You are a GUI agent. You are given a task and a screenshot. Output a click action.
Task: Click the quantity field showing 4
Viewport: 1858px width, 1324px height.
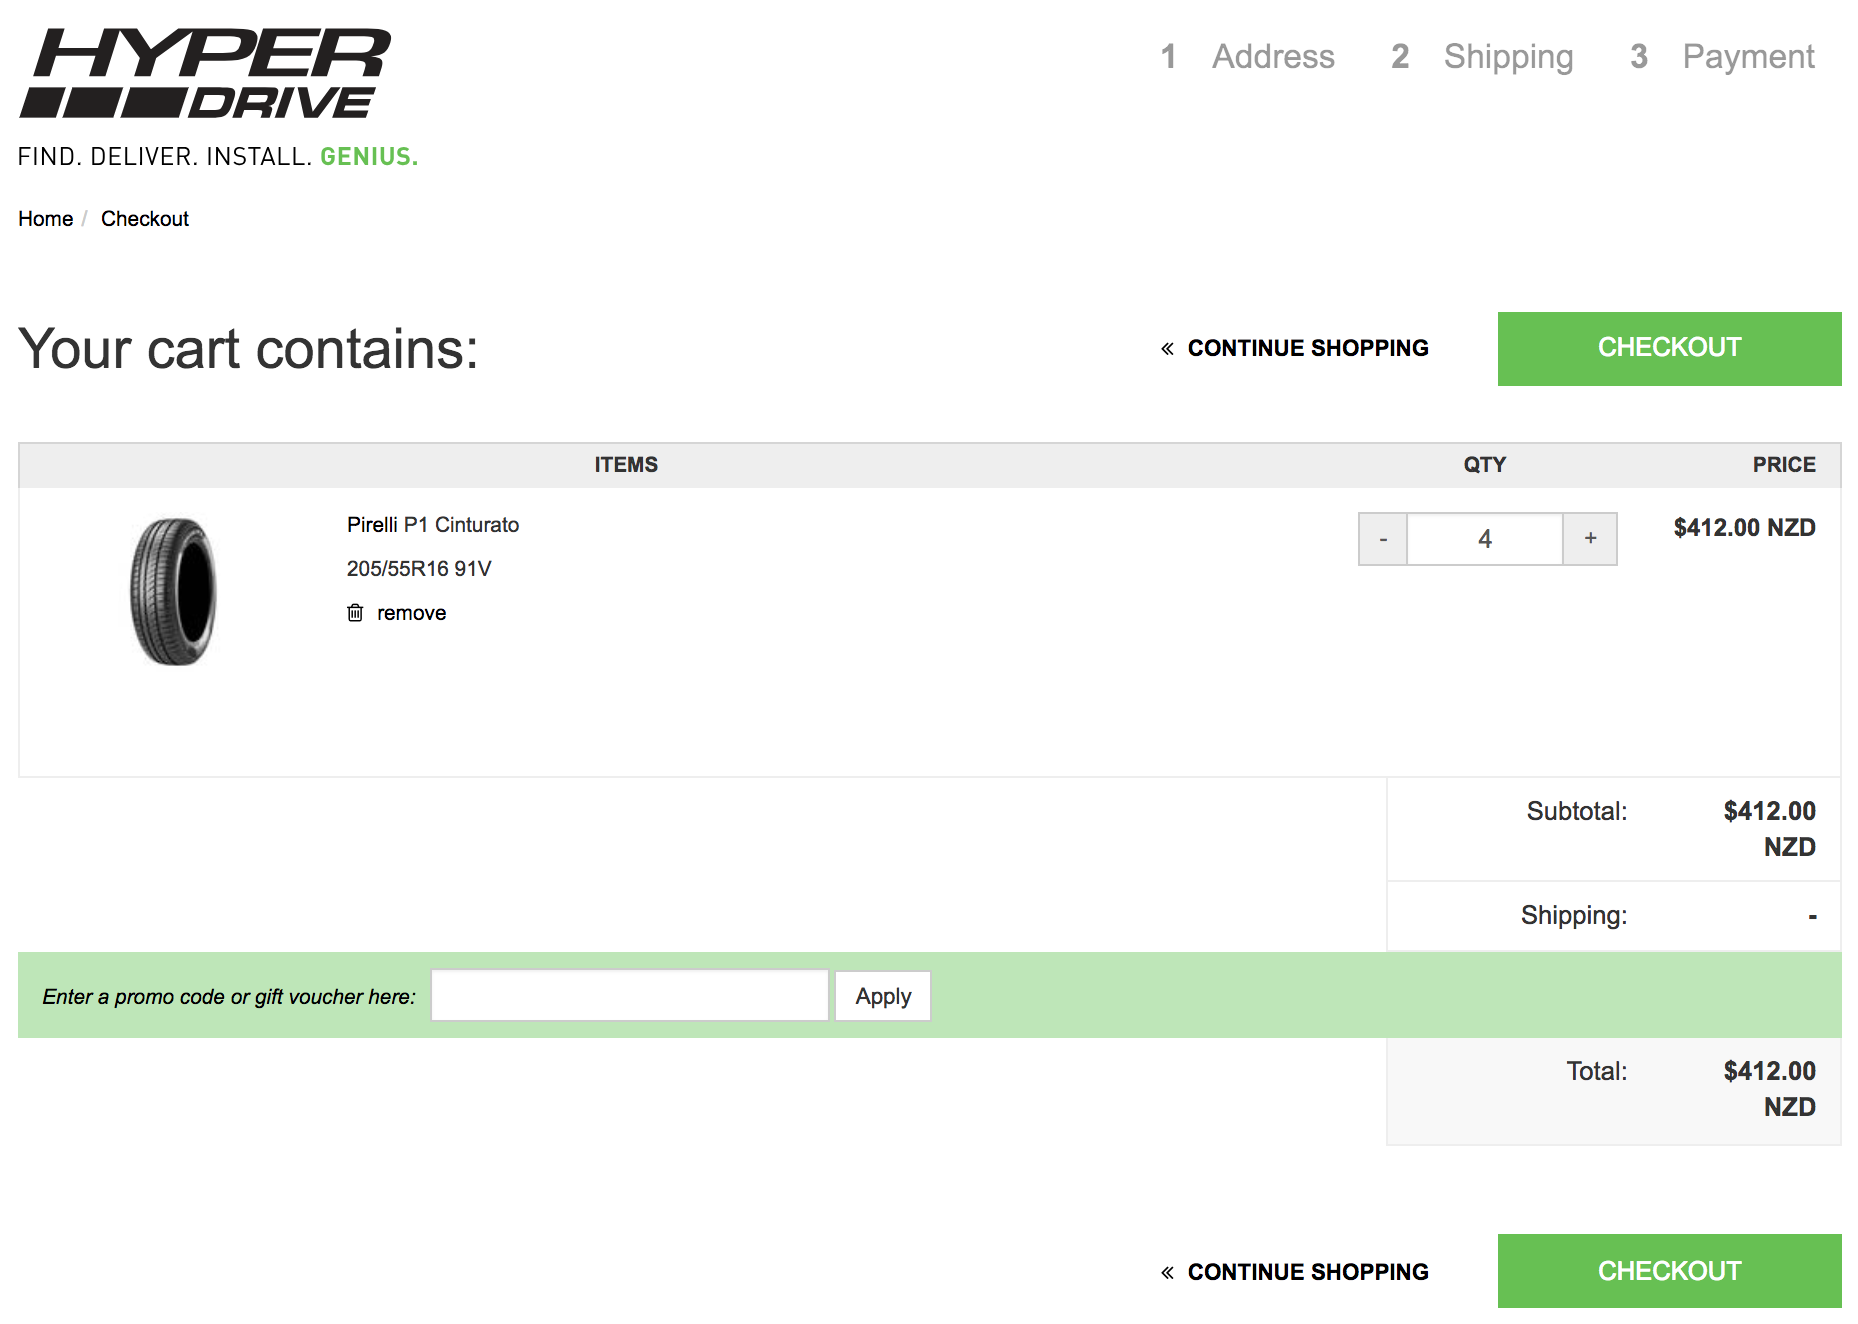[x=1485, y=539]
